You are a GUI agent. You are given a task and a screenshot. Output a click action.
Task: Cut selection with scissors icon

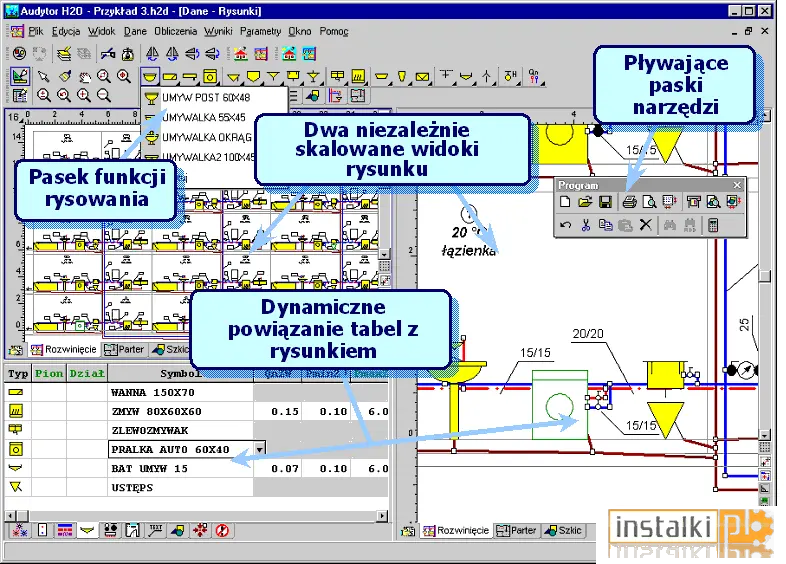click(x=585, y=225)
